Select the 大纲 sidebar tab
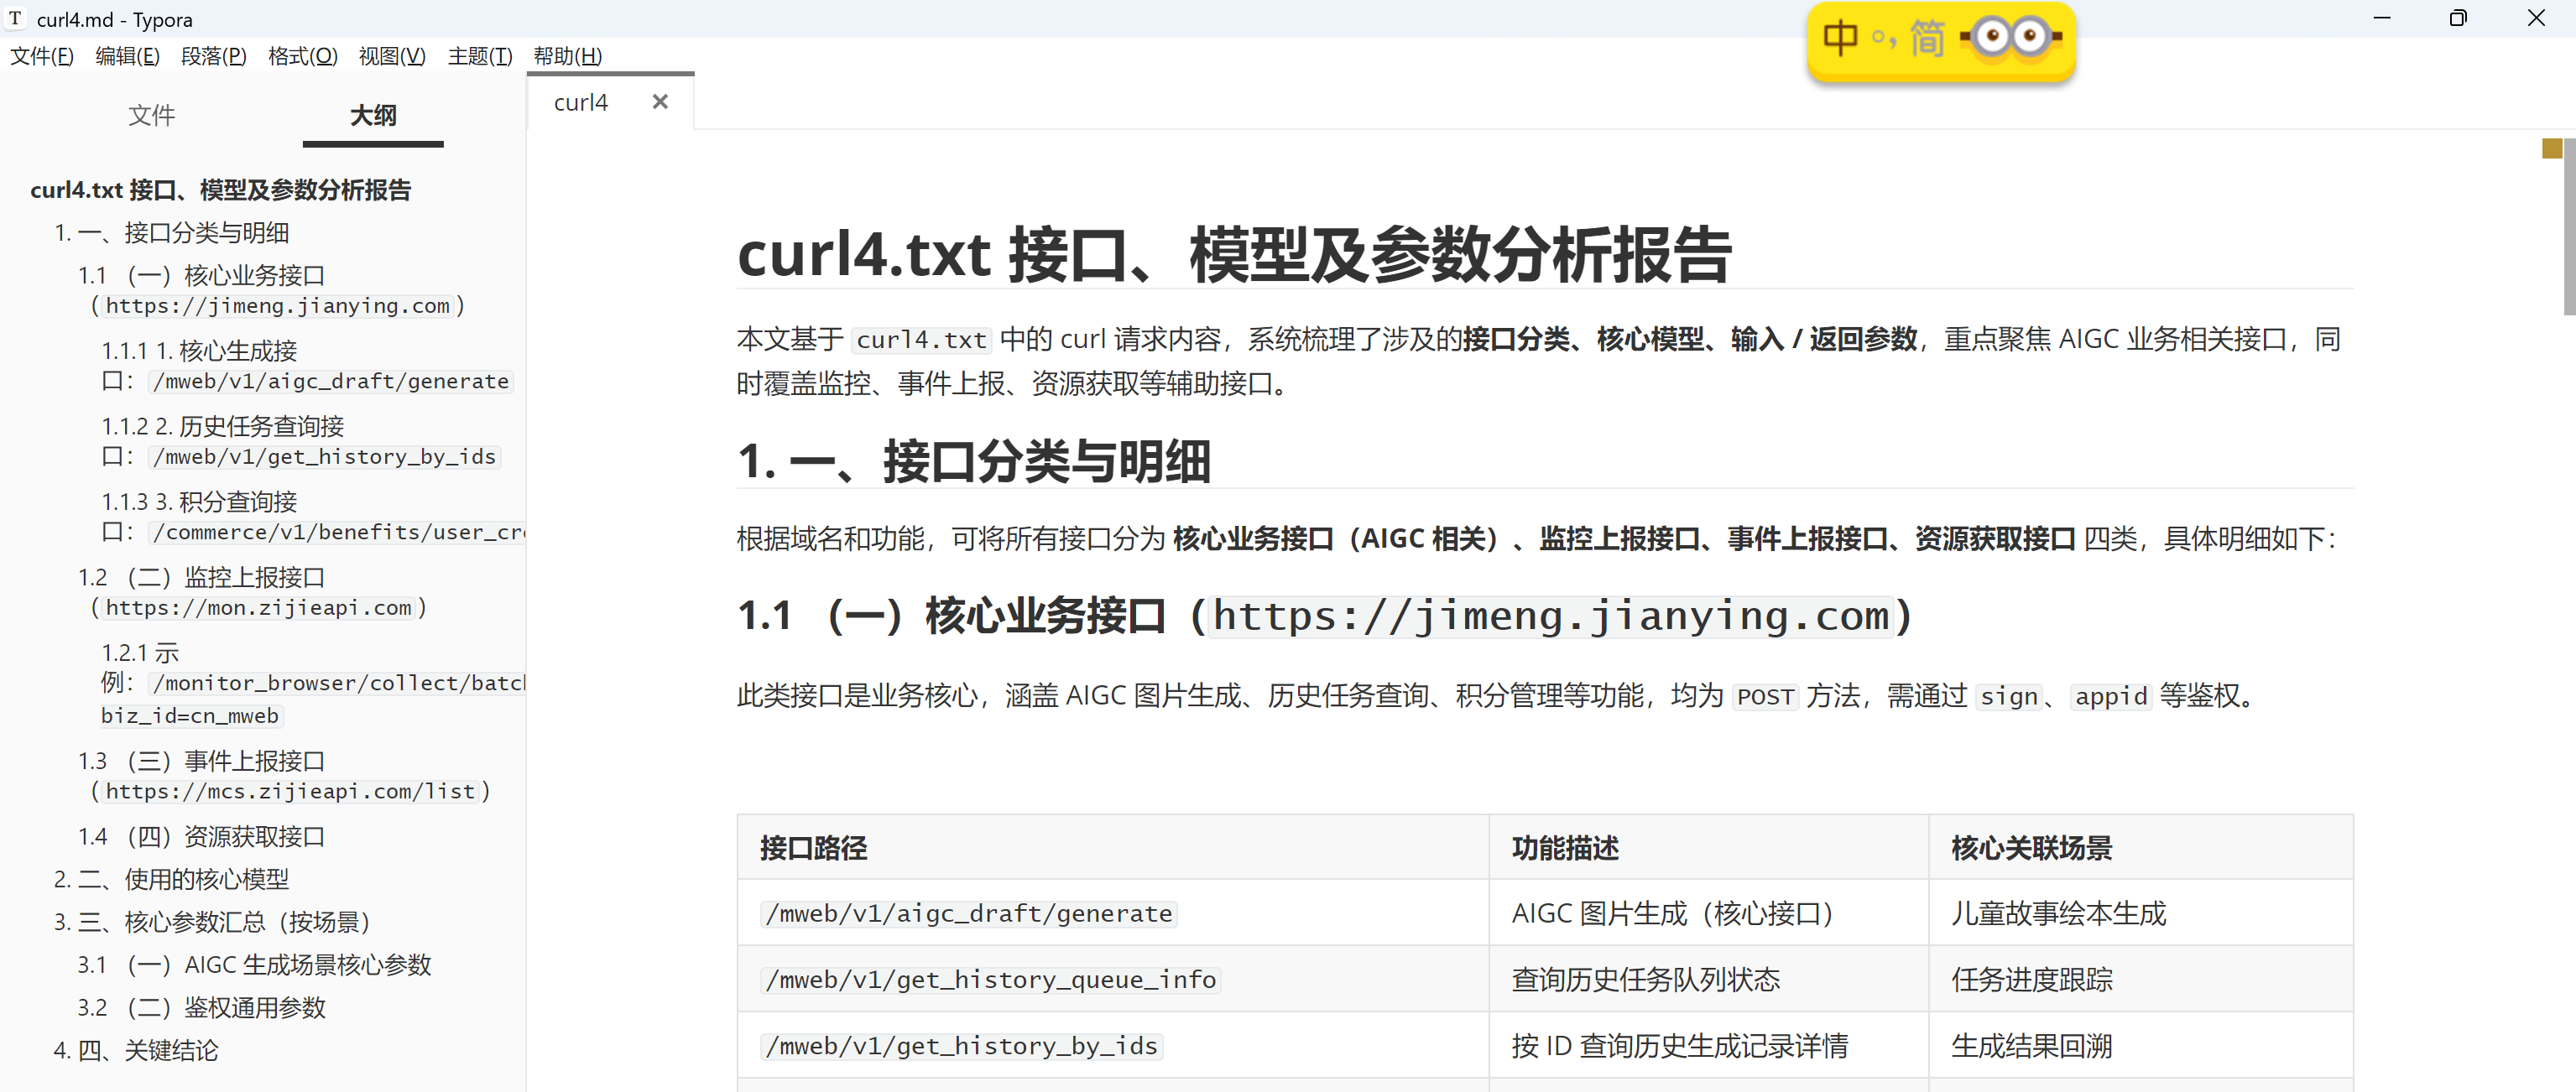The height and width of the screenshot is (1092, 2576). click(373, 115)
